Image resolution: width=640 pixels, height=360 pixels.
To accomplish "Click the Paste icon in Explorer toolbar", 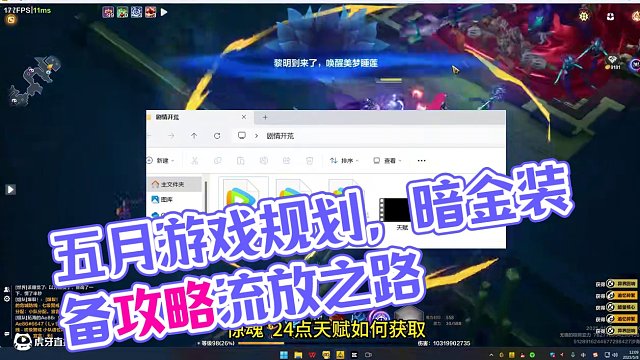I will [x=241, y=161].
